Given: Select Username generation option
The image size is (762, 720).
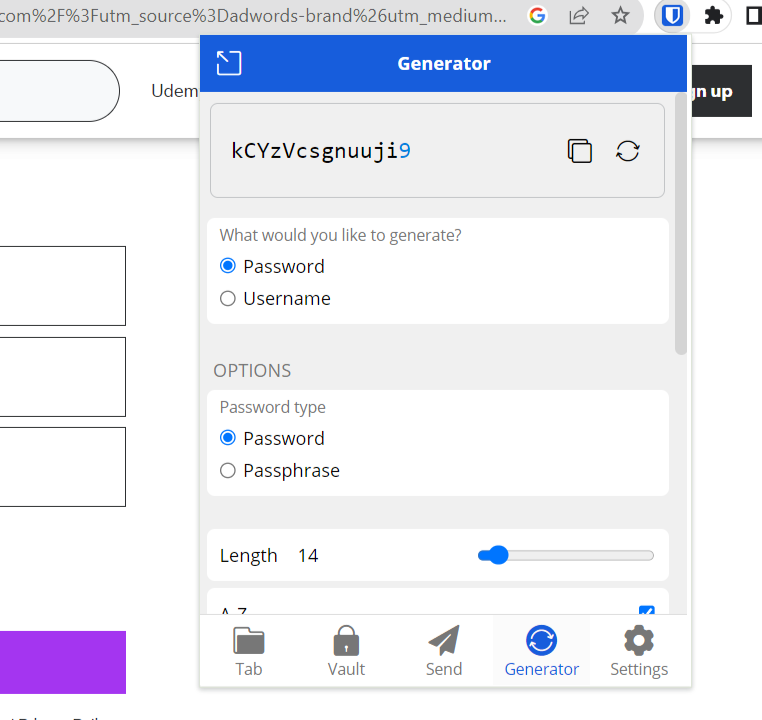Looking at the screenshot, I should pyautogui.click(x=228, y=298).
